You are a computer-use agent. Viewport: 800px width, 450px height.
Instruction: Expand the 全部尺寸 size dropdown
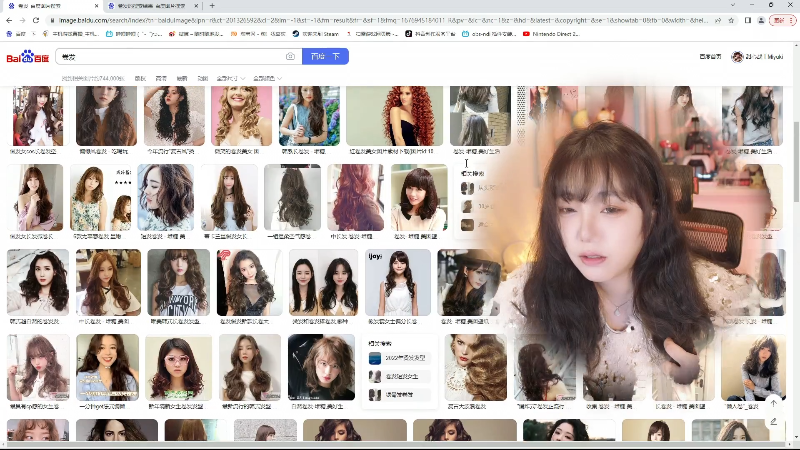231,79
